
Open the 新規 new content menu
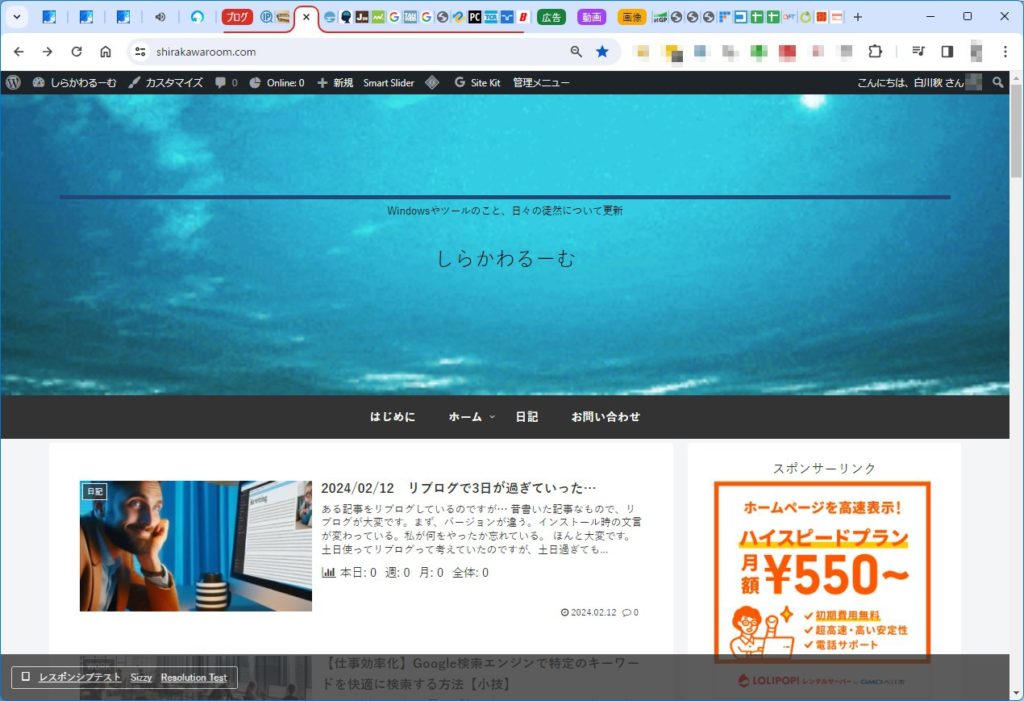(x=335, y=83)
